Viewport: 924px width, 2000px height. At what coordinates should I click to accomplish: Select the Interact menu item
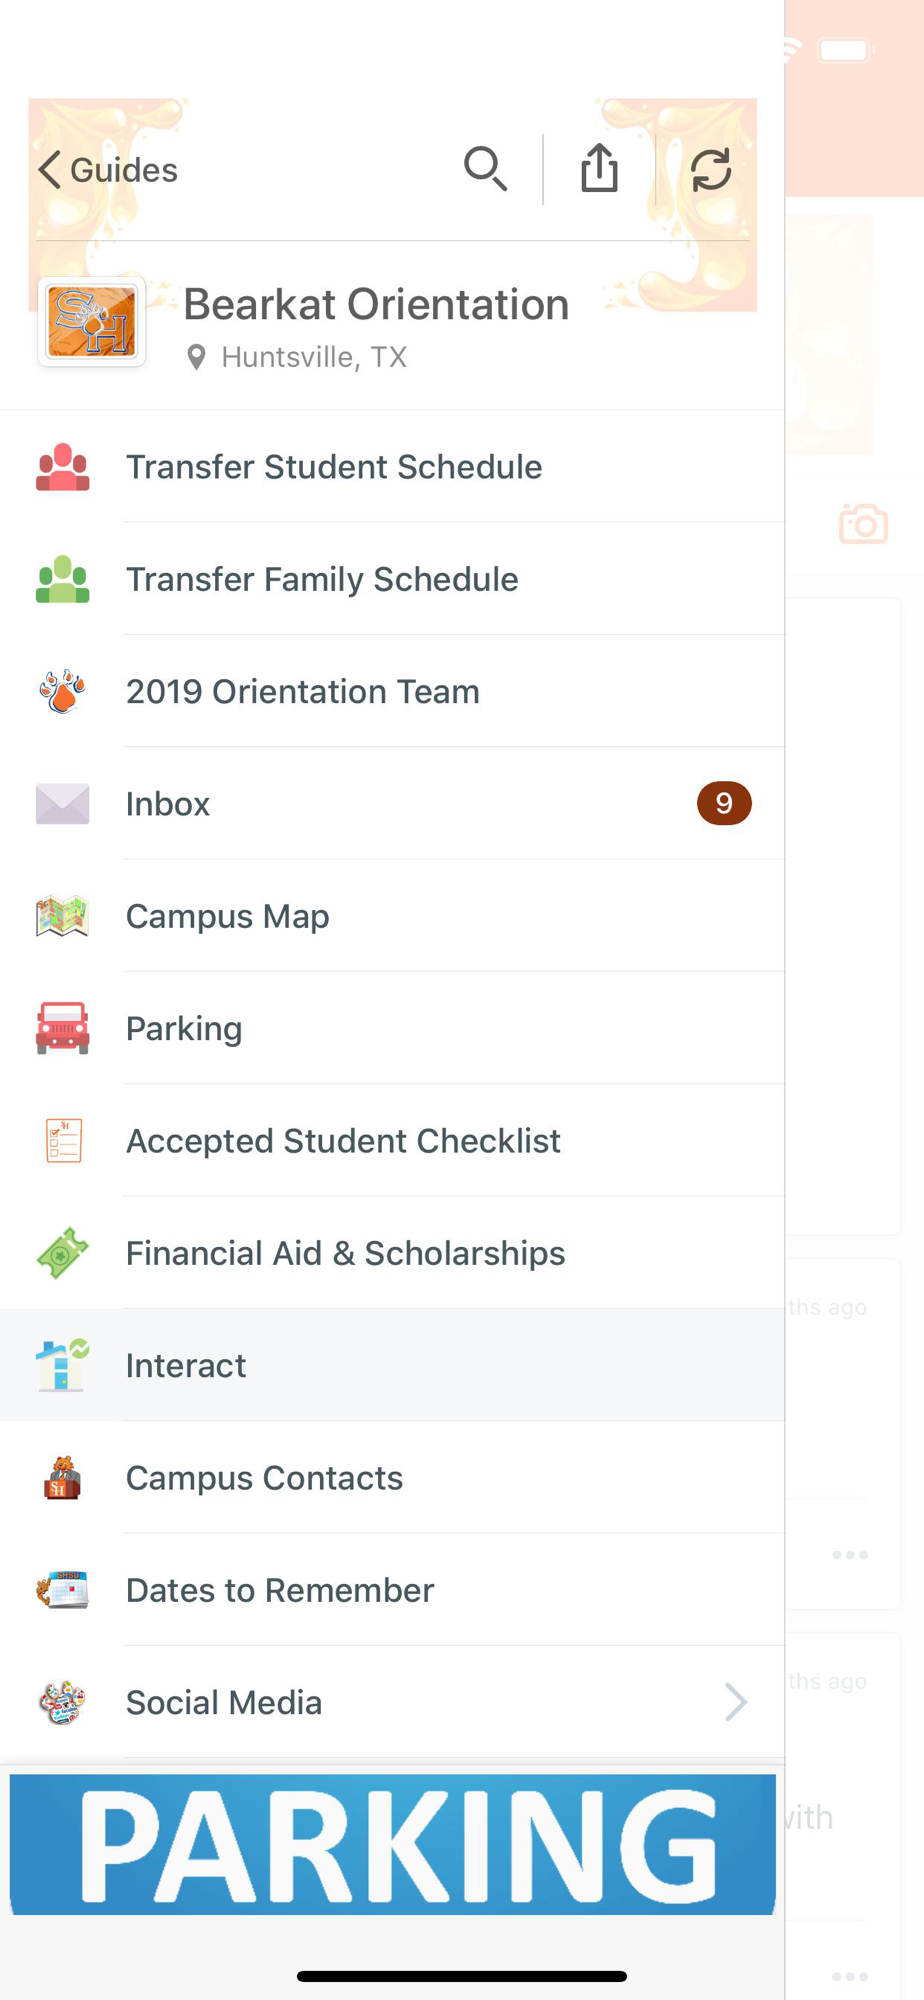click(x=186, y=1365)
